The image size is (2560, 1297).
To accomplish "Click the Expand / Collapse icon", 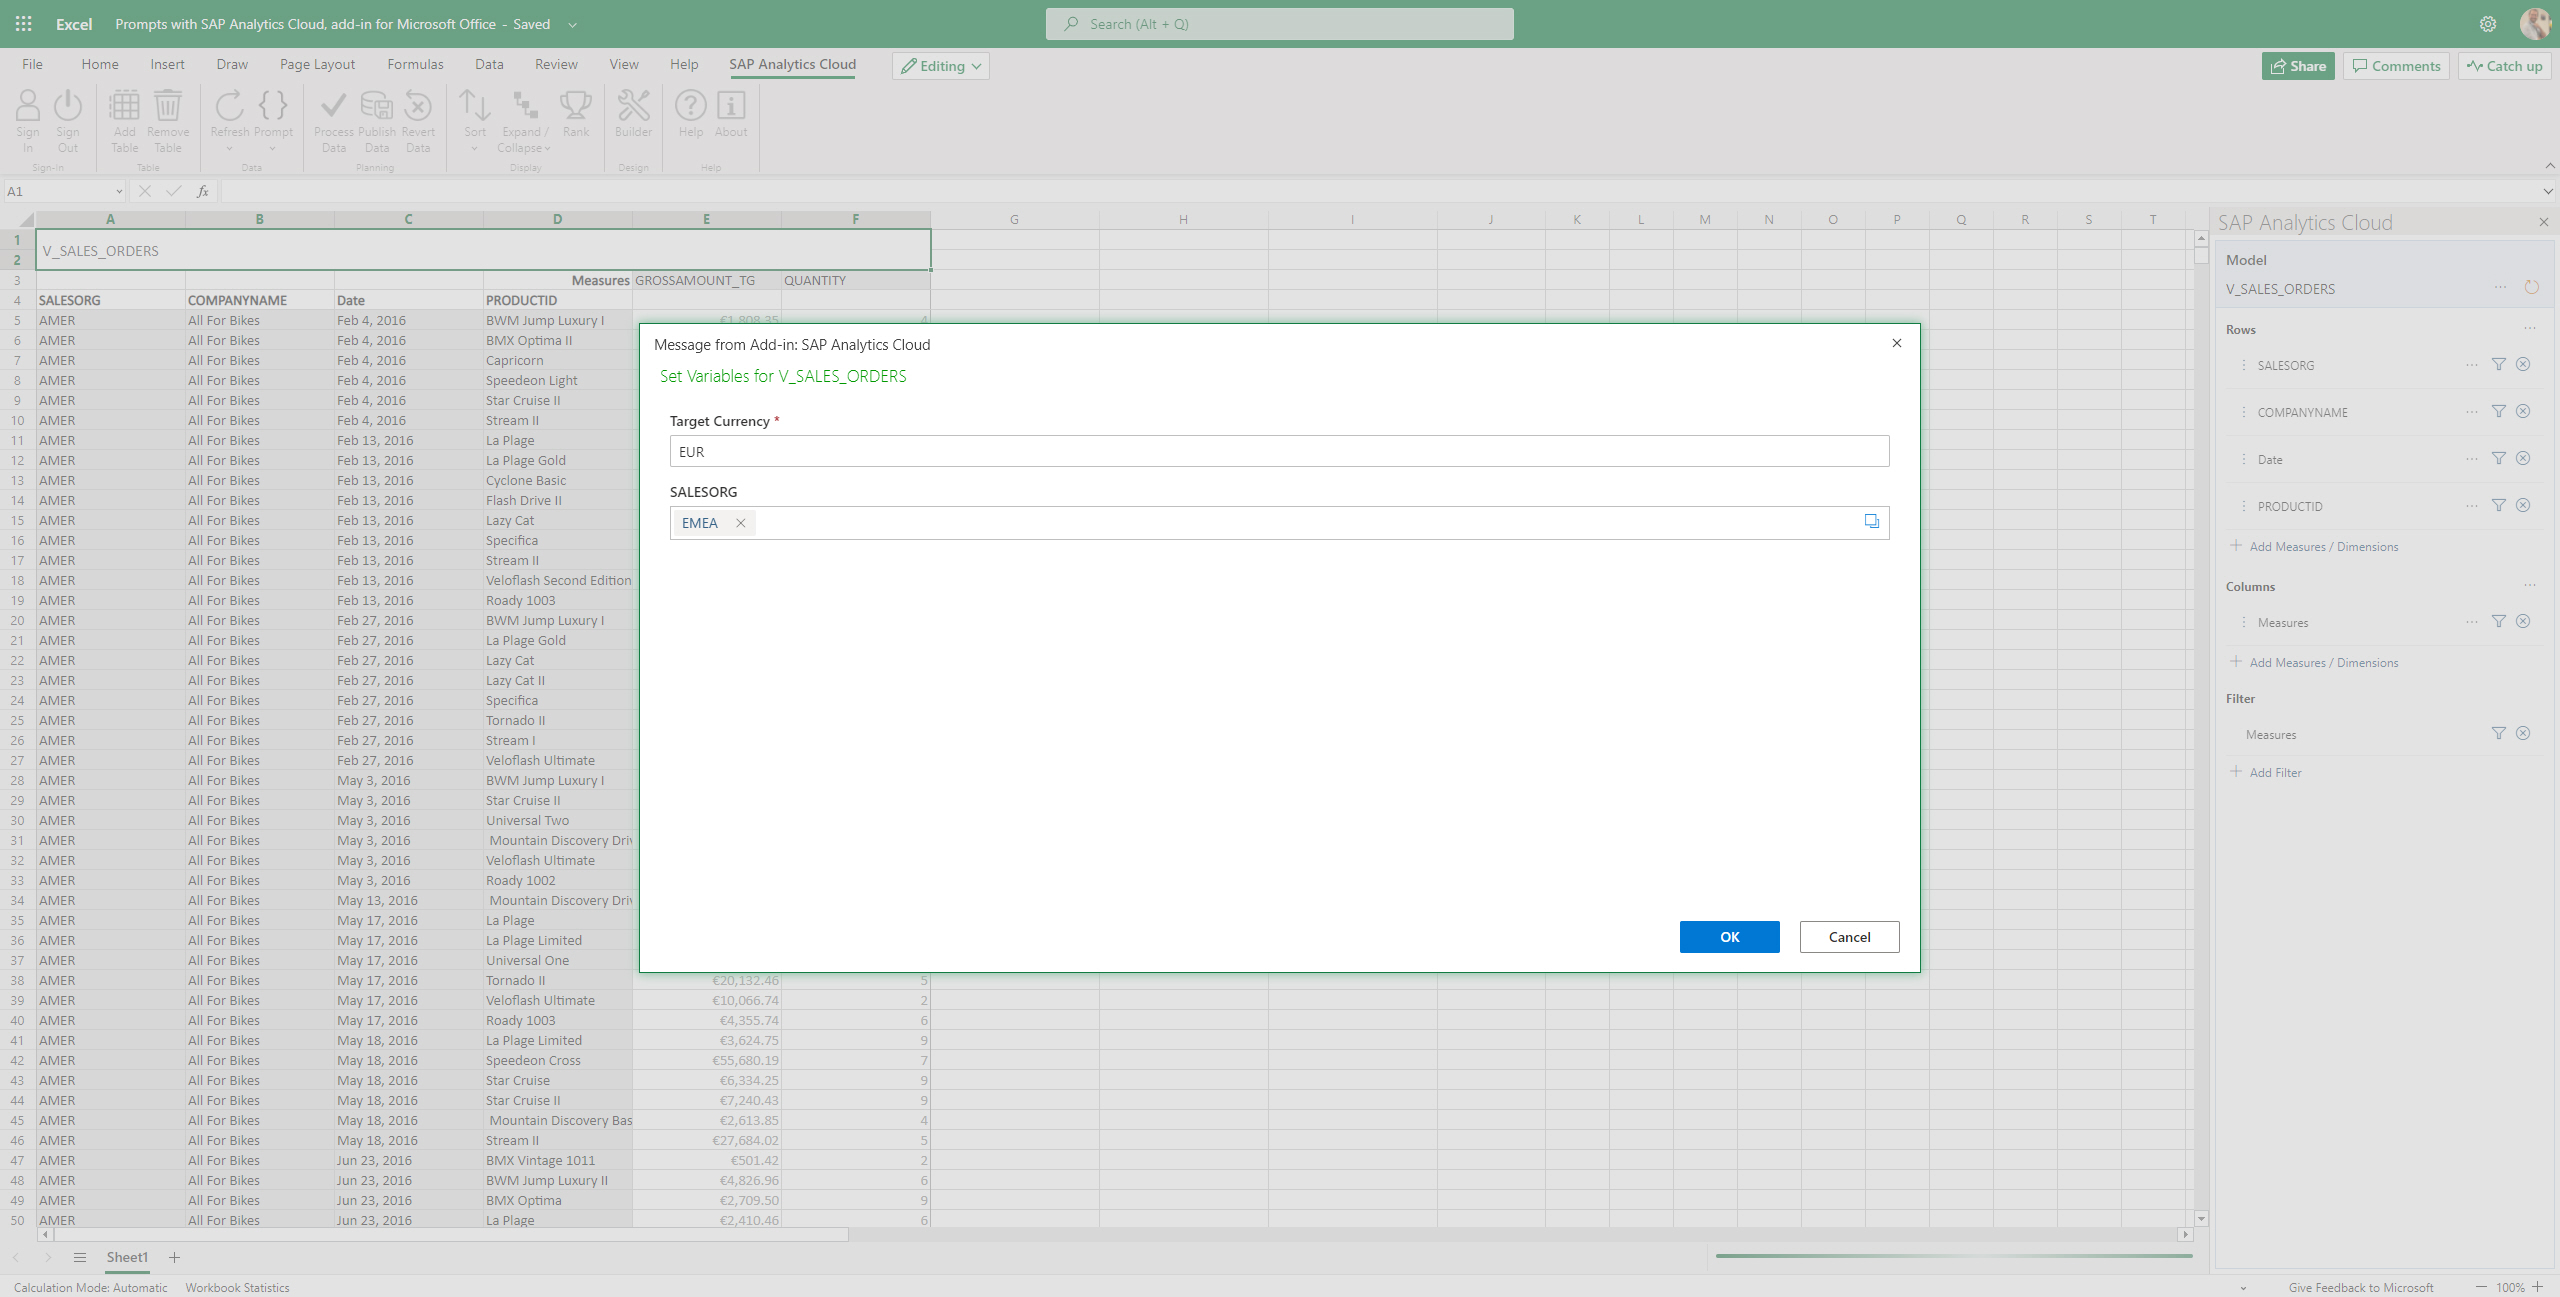I will tap(525, 106).
